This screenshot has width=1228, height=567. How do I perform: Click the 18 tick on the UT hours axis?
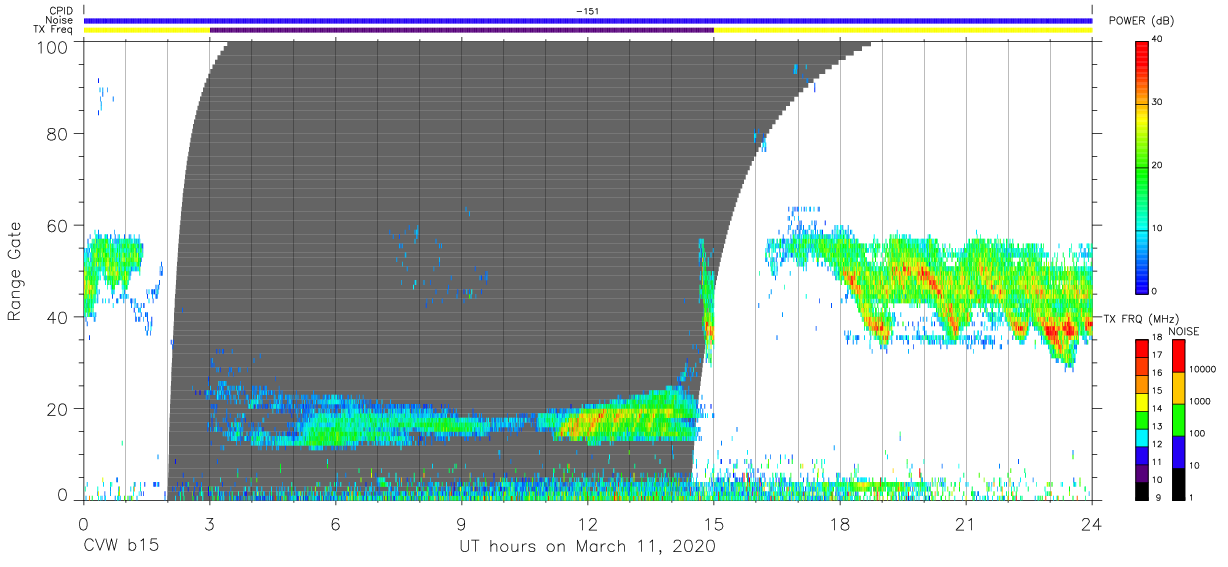tap(839, 524)
